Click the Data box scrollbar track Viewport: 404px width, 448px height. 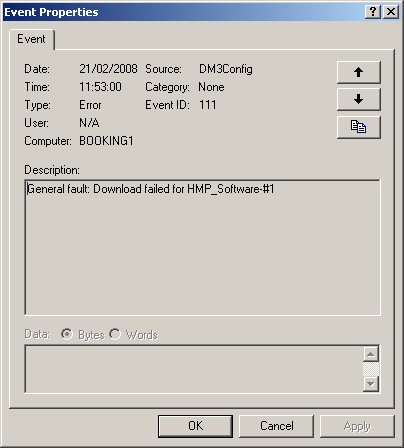pos(371,369)
